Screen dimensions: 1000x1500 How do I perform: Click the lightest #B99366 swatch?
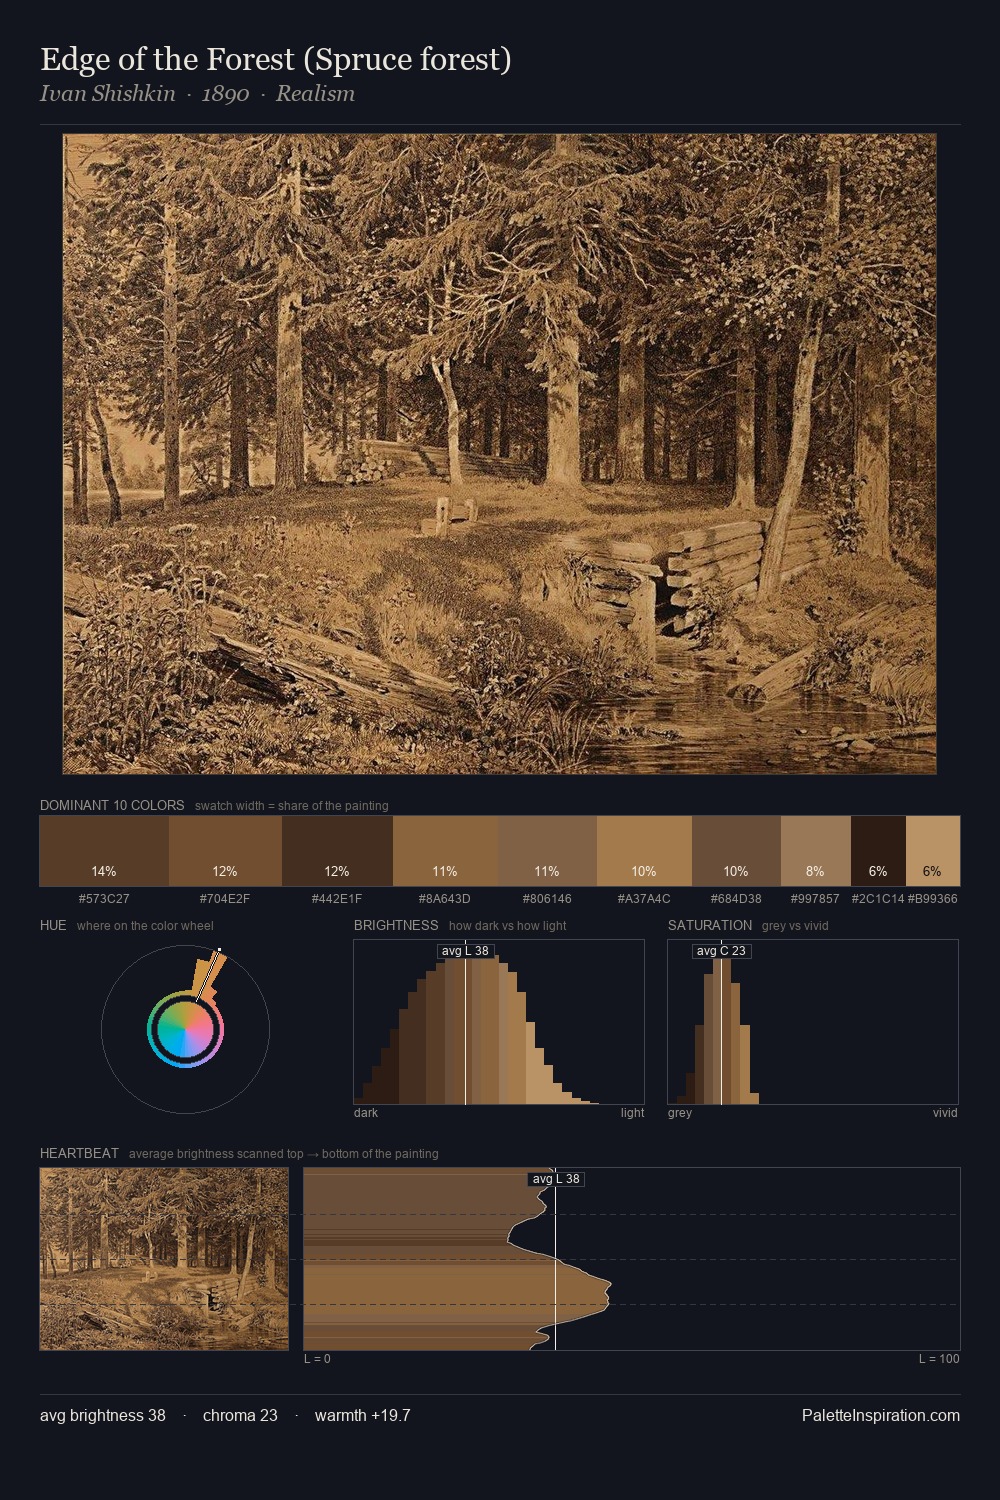click(x=933, y=851)
